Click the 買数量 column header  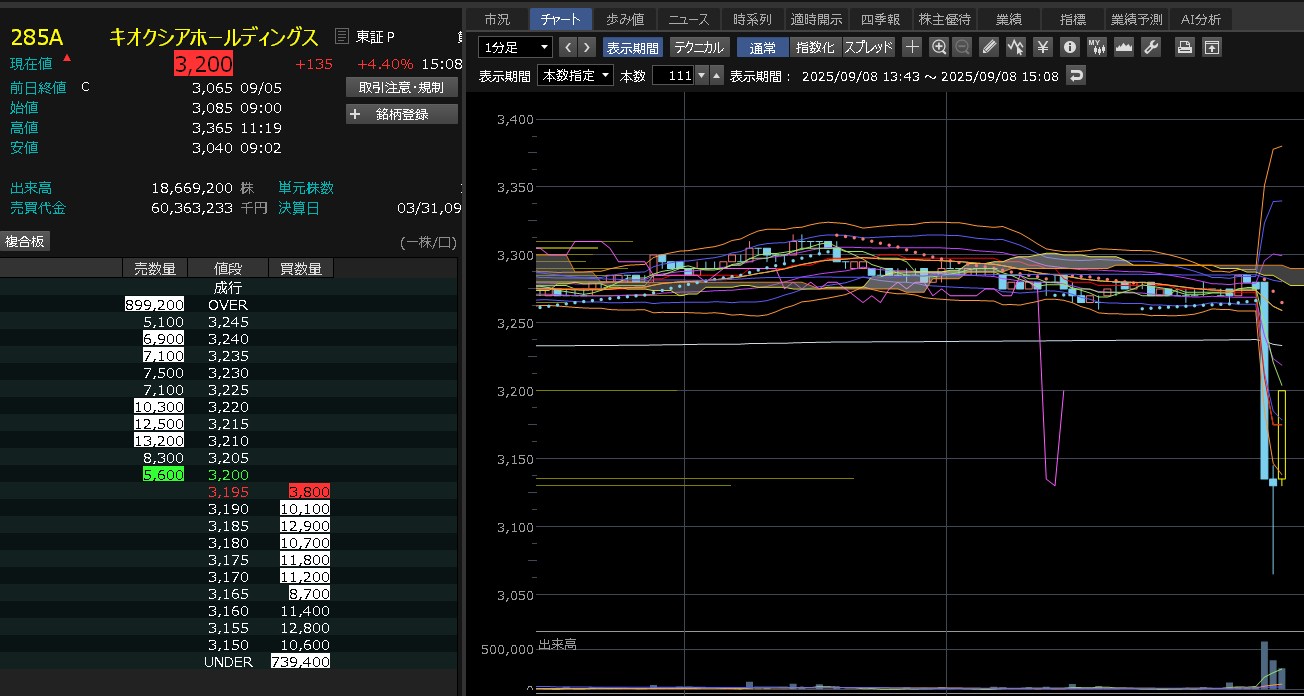[301, 268]
